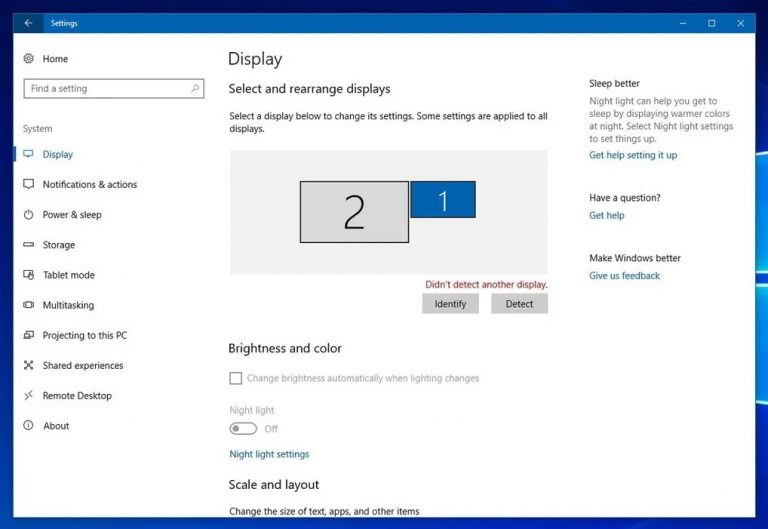Open Projecting to this PC settings
The width and height of the screenshot is (768, 529).
pos(85,336)
